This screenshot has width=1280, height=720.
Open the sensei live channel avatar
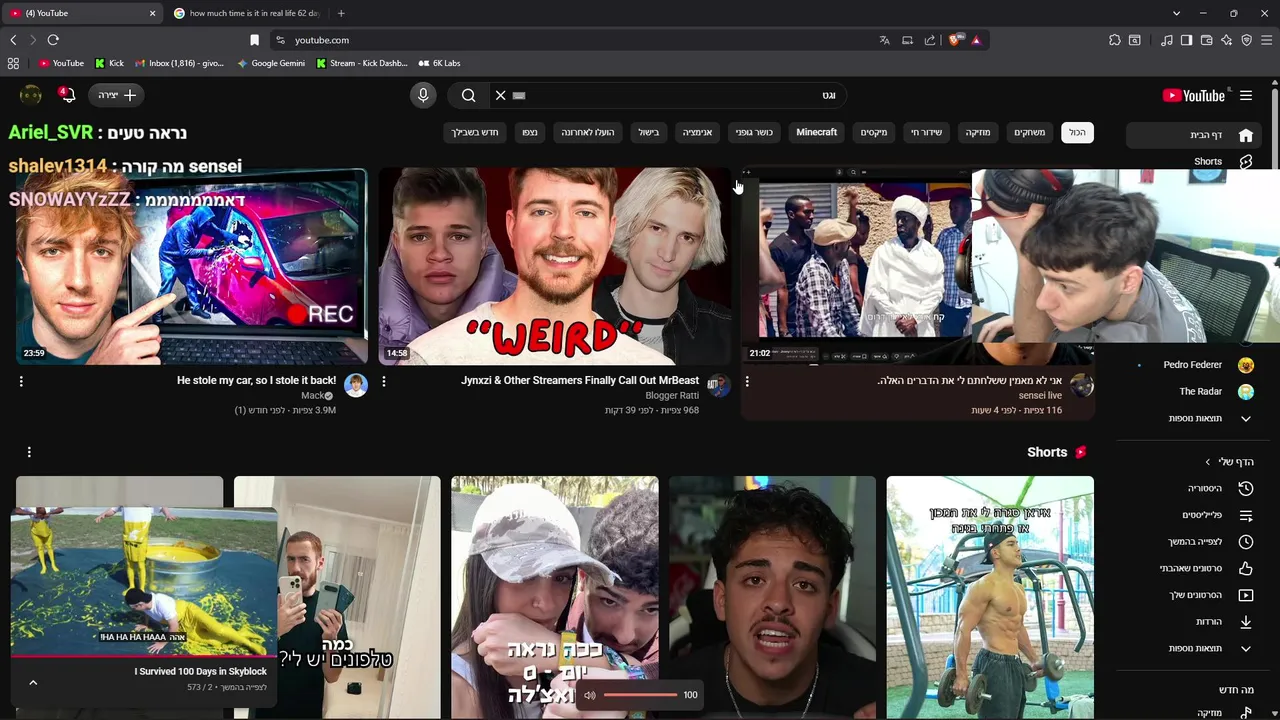pyautogui.click(x=1081, y=385)
